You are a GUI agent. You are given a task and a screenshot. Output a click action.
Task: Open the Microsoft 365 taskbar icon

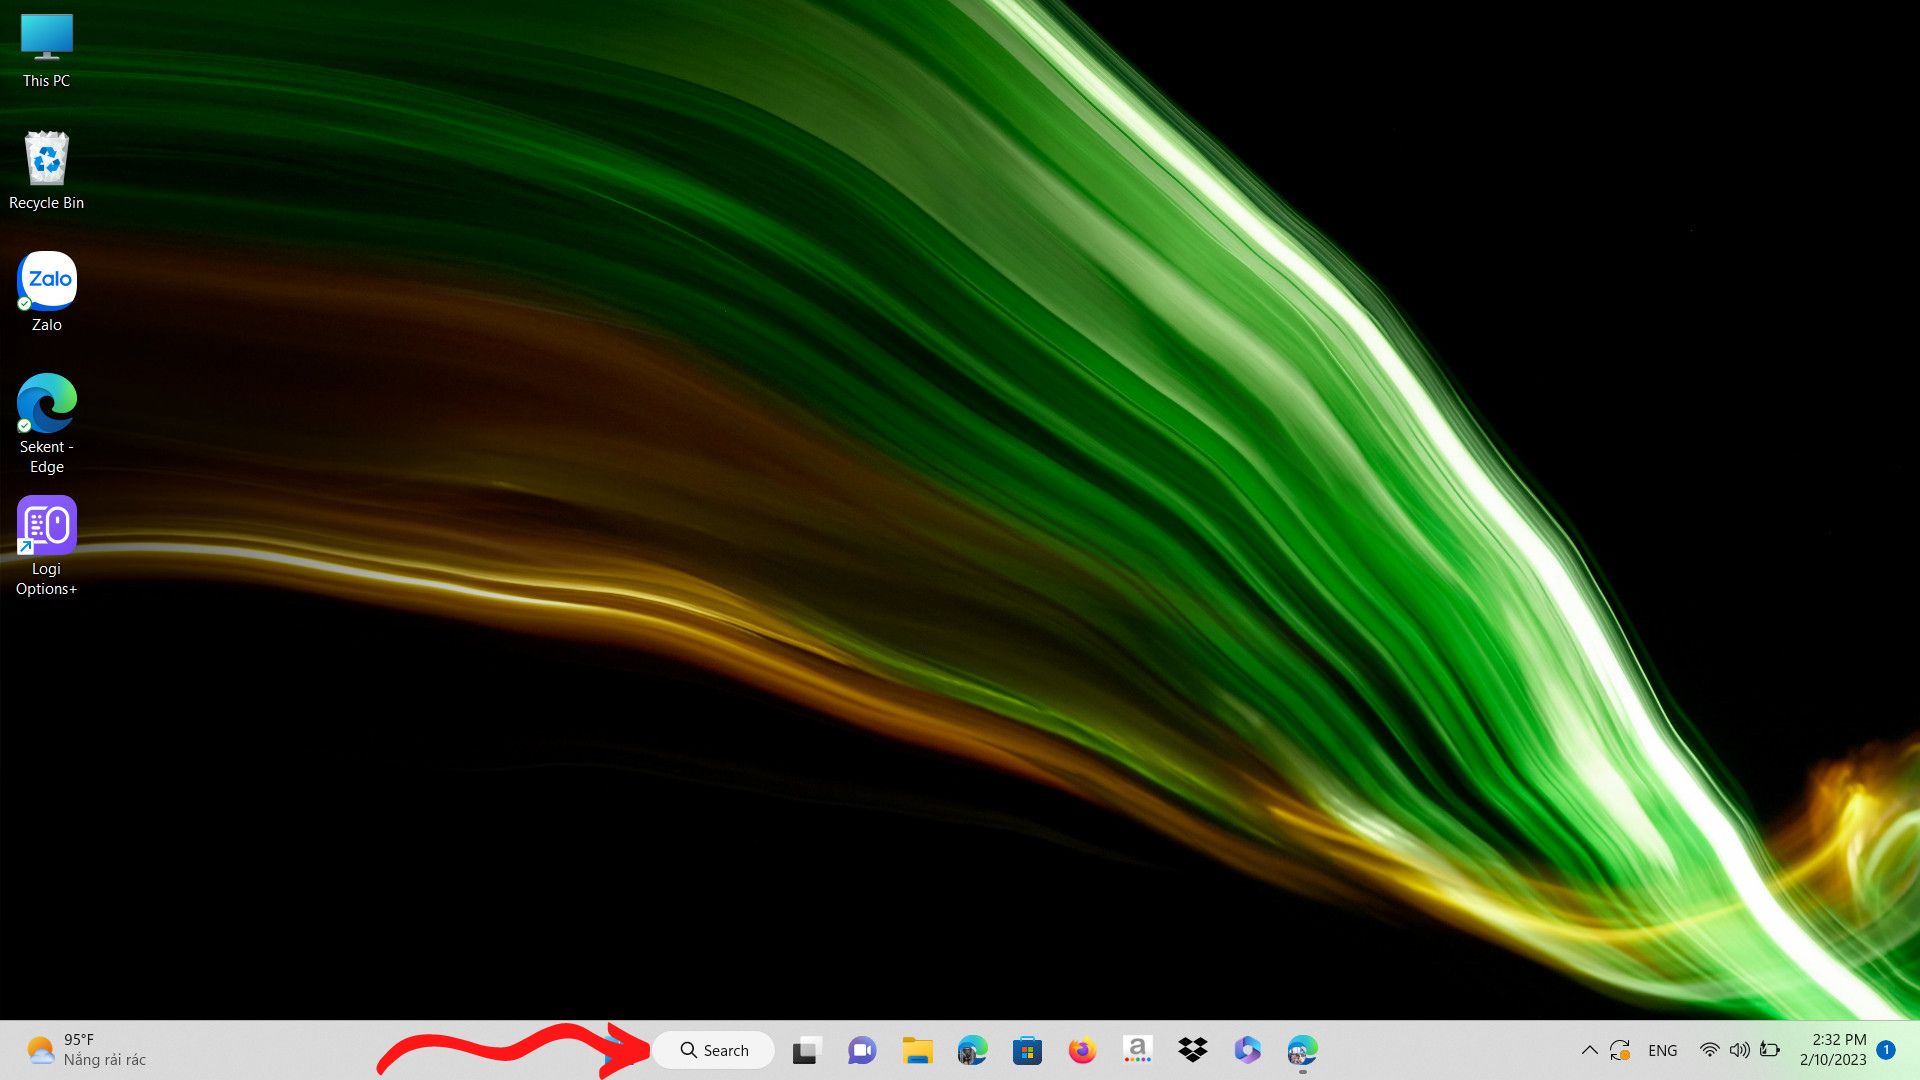1247,1050
